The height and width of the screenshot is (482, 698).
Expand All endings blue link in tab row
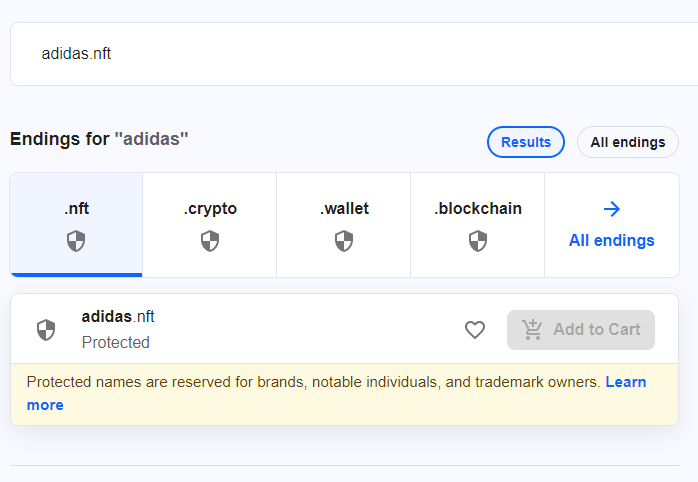(x=612, y=240)
